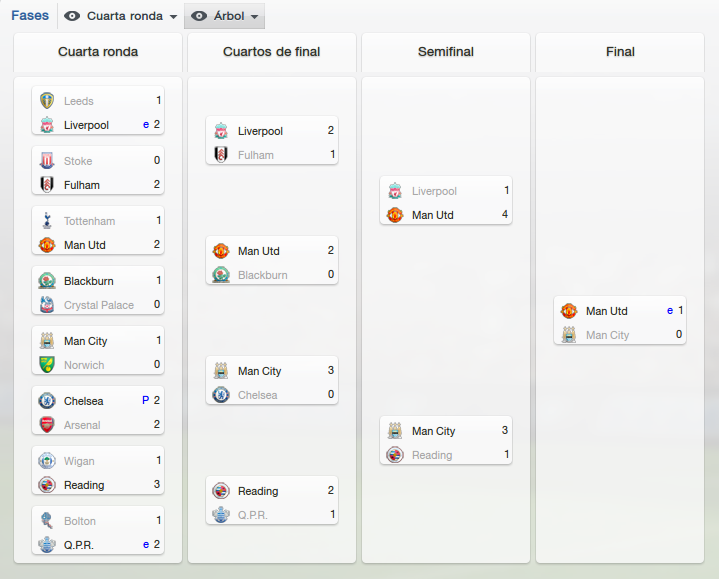
Task: Toggle the eye icon beside Cuarta ronda
Action: [72, 16]
